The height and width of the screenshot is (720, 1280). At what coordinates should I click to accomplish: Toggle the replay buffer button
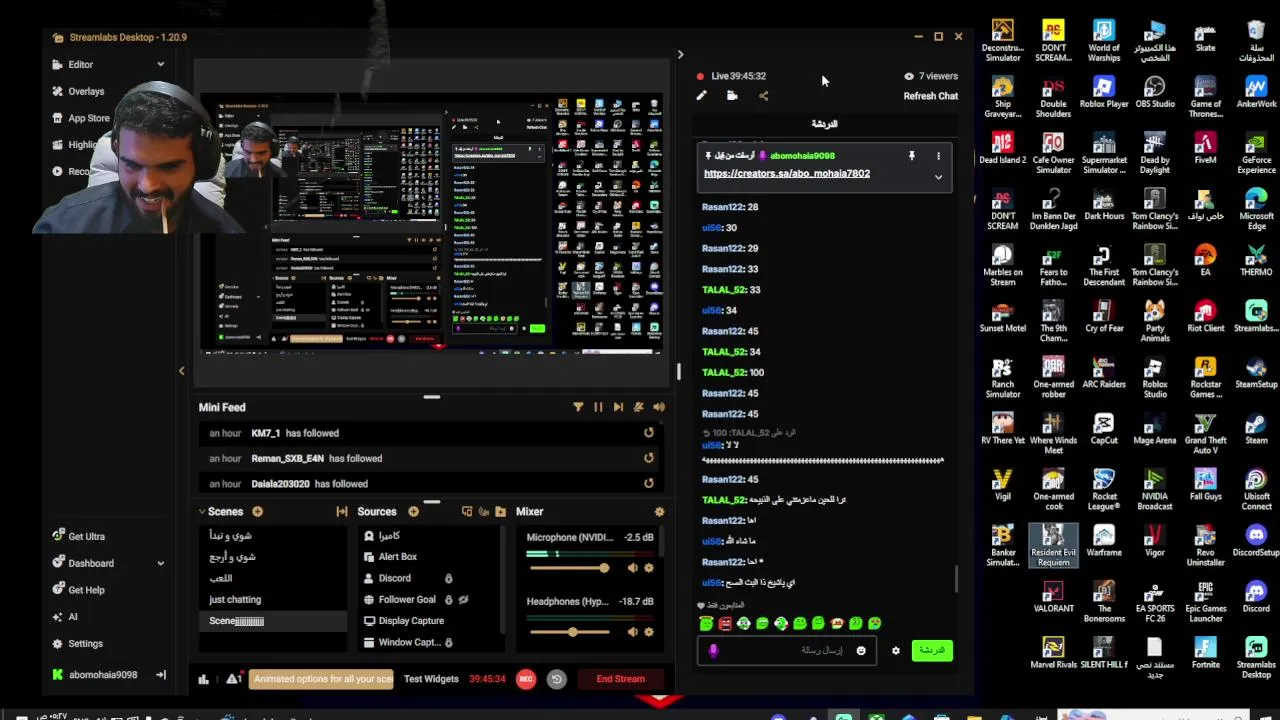[557, 679]
